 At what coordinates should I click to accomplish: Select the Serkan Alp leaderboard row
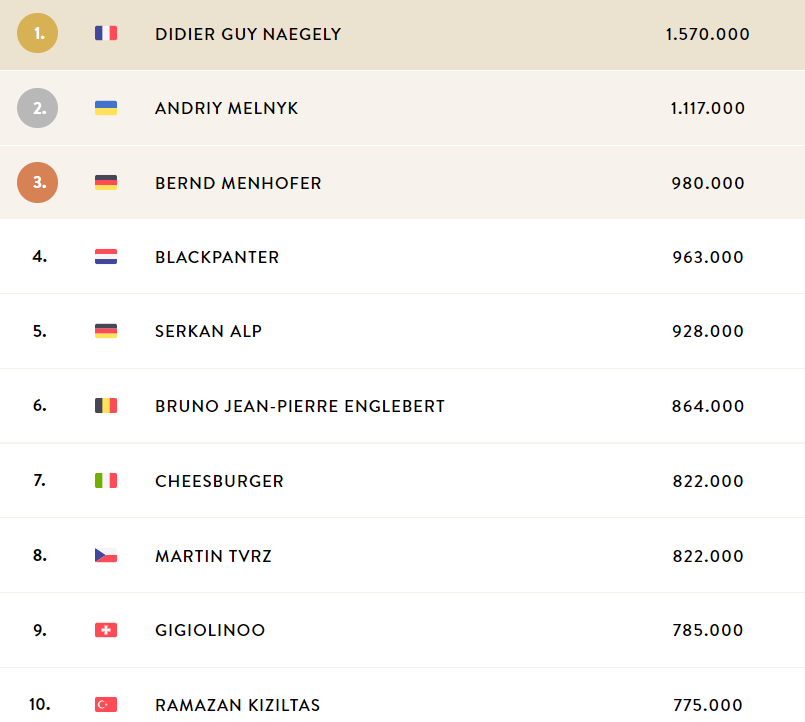402,331
